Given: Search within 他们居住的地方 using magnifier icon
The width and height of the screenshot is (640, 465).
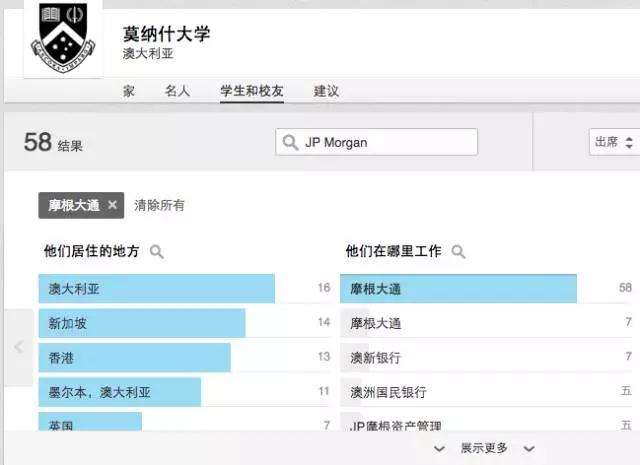Looking at the screenshot, I should (x=157, y=252).
